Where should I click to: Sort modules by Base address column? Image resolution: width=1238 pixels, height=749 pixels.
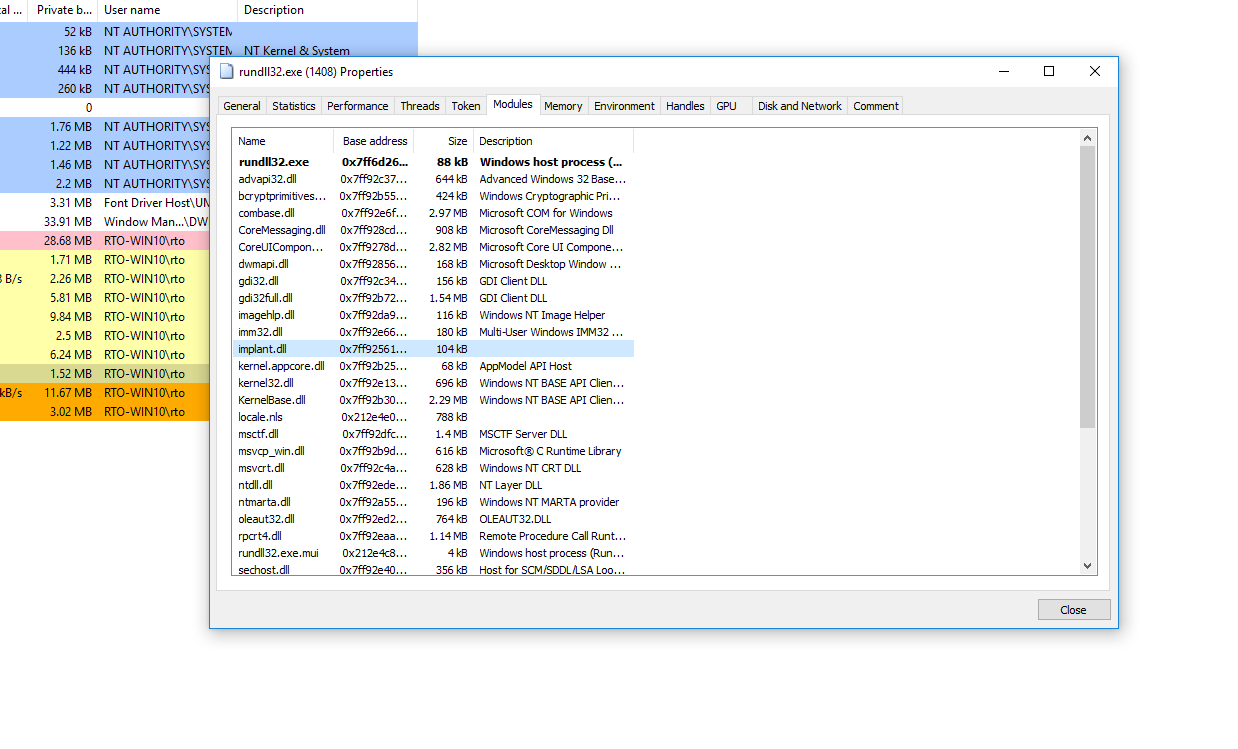pos(374,141)
